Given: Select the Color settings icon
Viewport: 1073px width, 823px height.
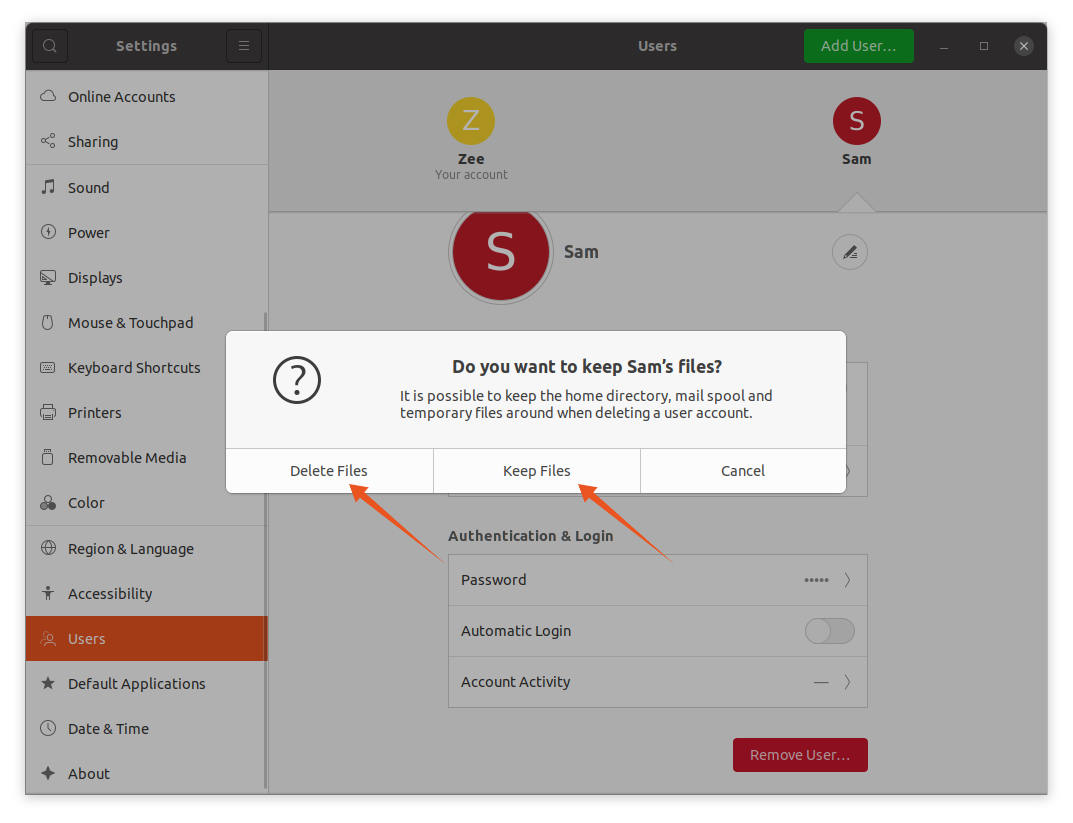Looking at the screenshot, I should pyautogui.click(x=47, y=502).
